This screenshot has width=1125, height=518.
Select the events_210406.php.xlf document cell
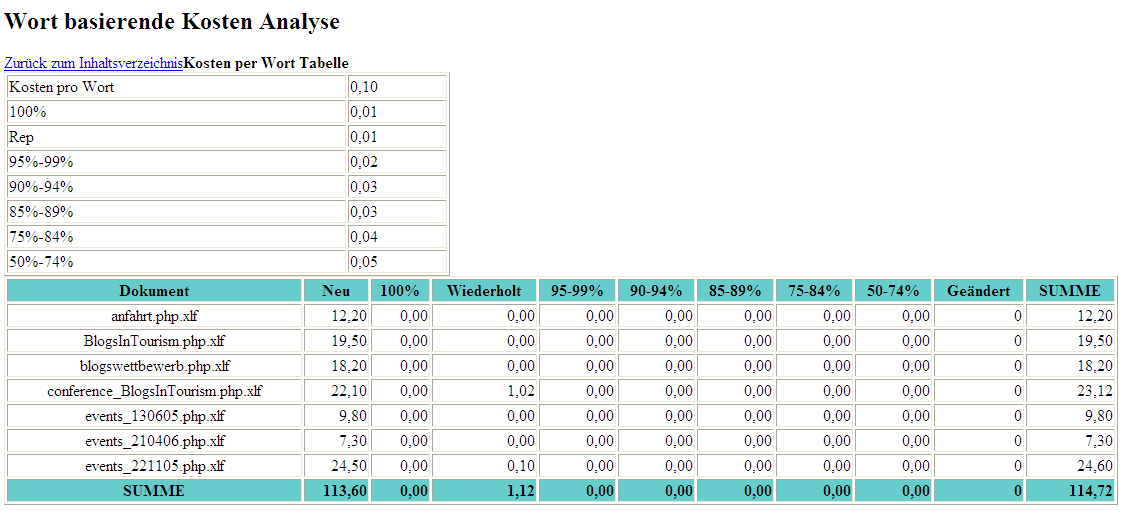pos(154,441)
